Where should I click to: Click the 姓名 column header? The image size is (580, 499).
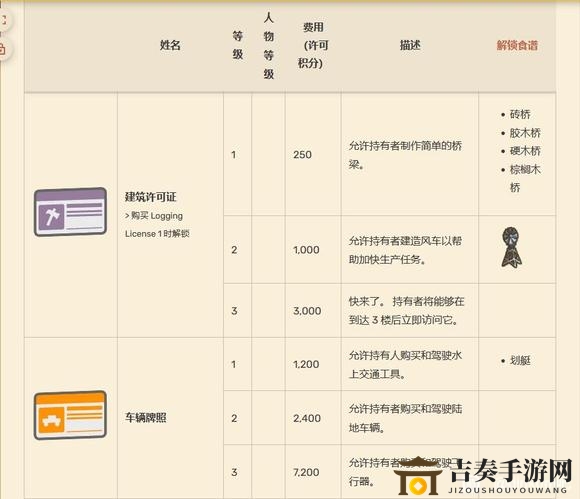[x=170, y=45]
